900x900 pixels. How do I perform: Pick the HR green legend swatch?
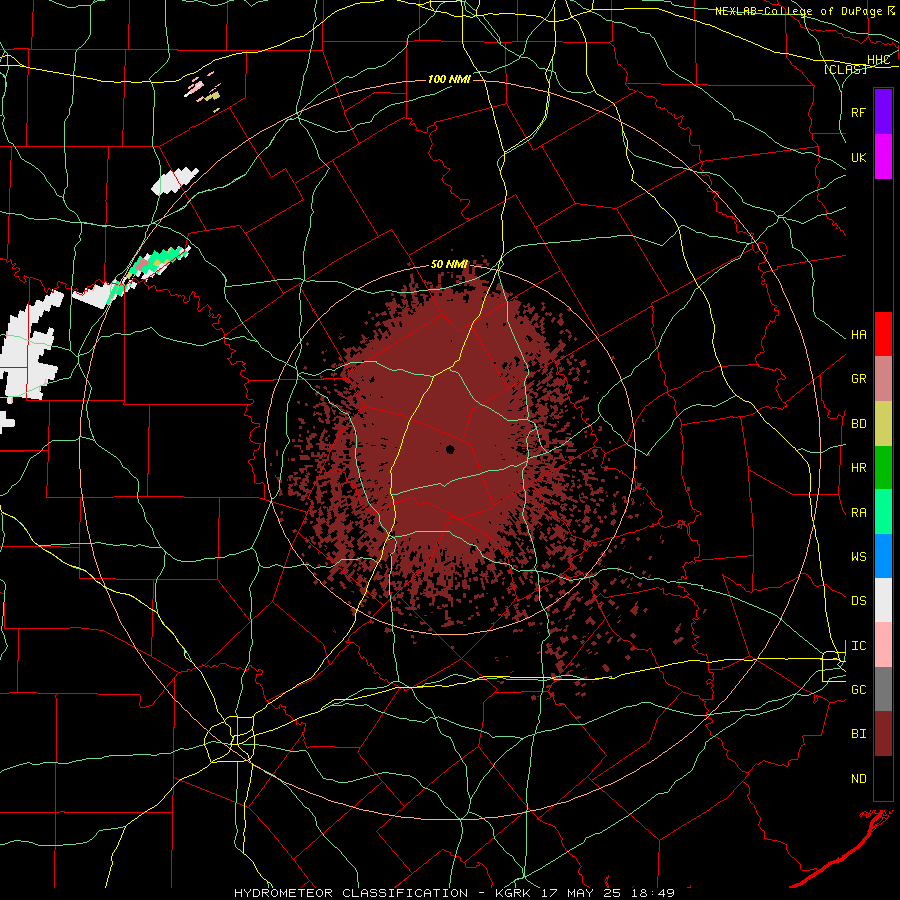[x=883, y=468]
